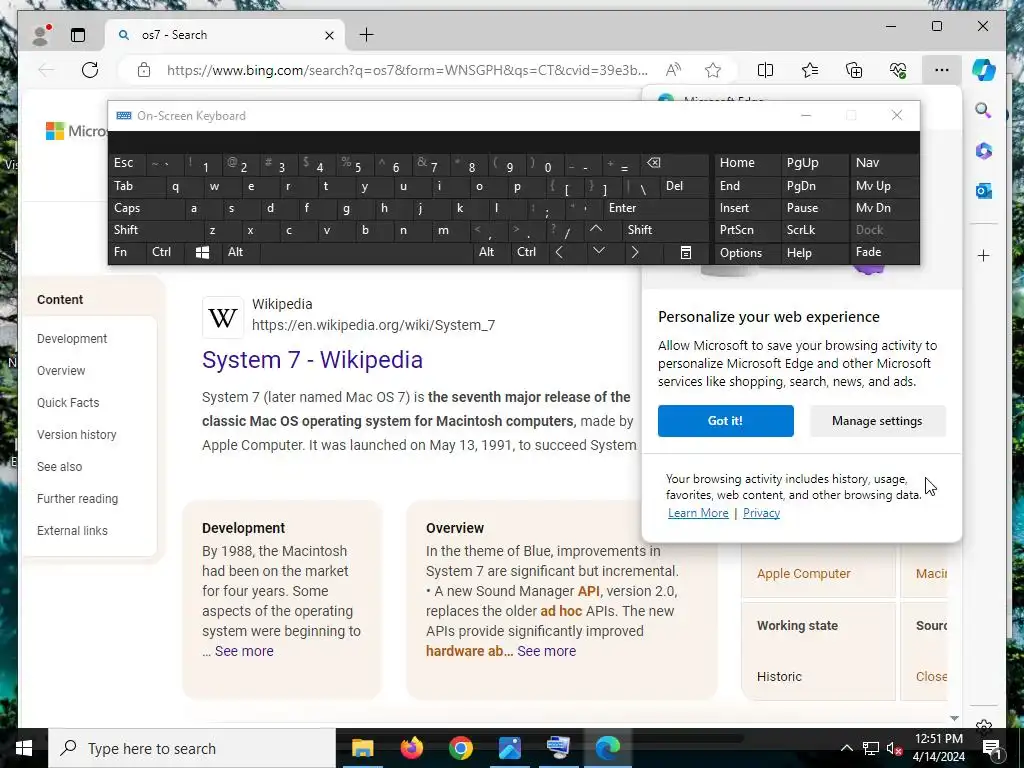Image resolution: width=1024 pixels, height=768 pixels.
Task: Click the PrtScn key on On-Screen Keyboard
Action: coord(747,230)
